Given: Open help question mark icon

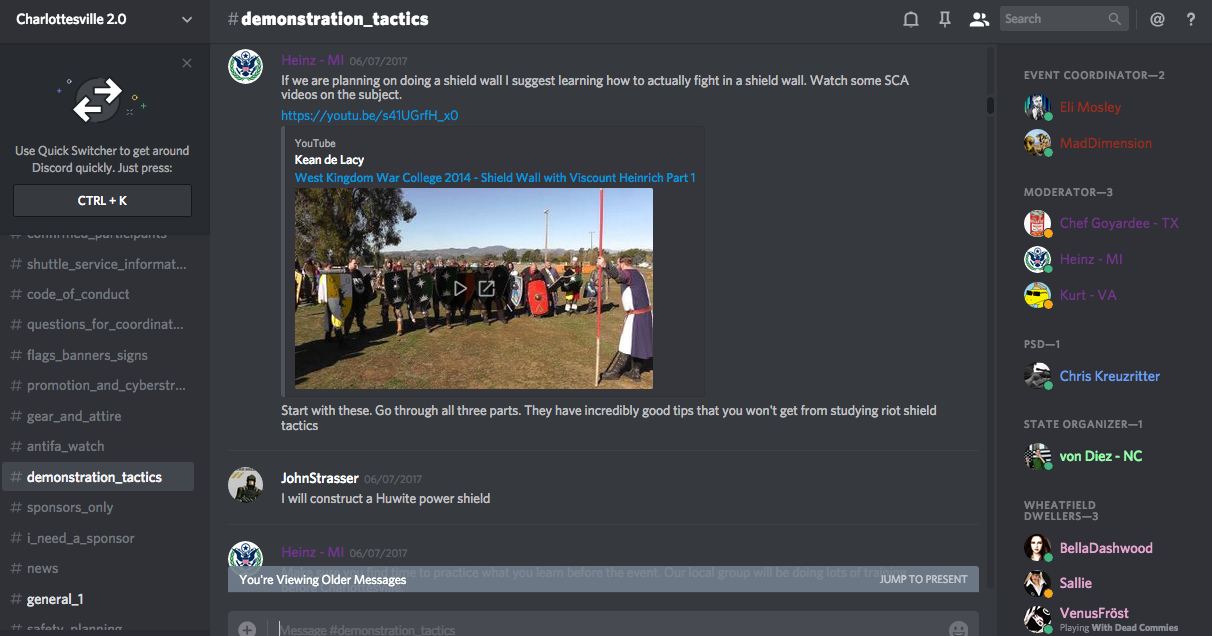Looking at the screenshot, I should click(1191, 19).
